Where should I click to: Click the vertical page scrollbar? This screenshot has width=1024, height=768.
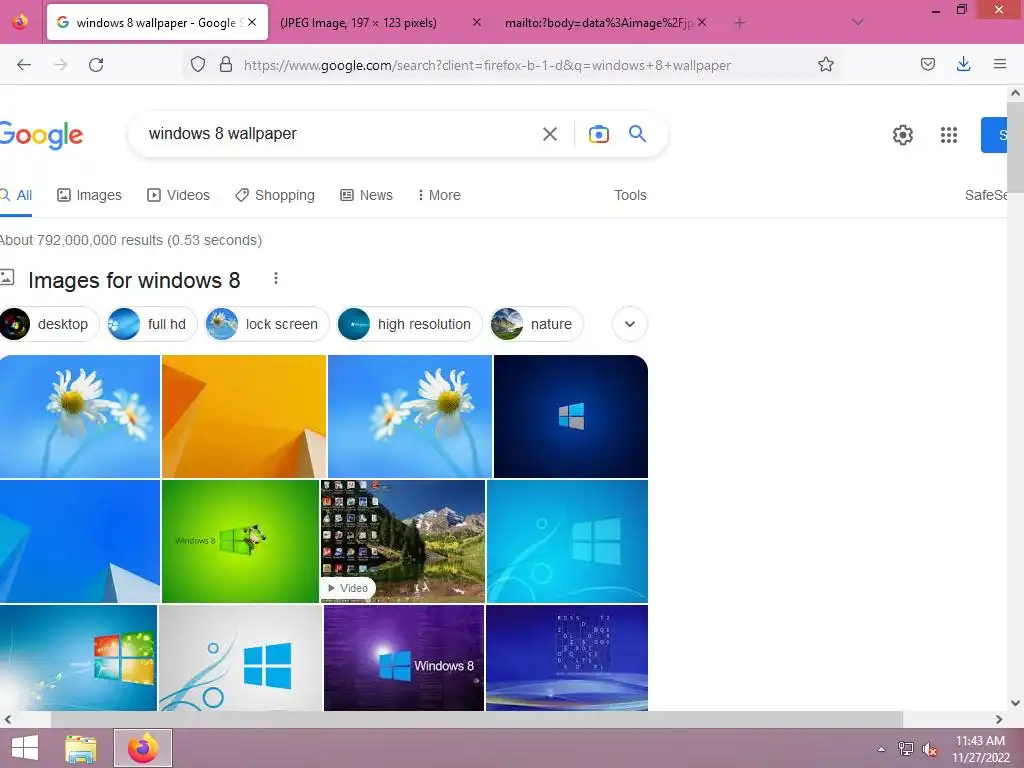click(1016, 147)
